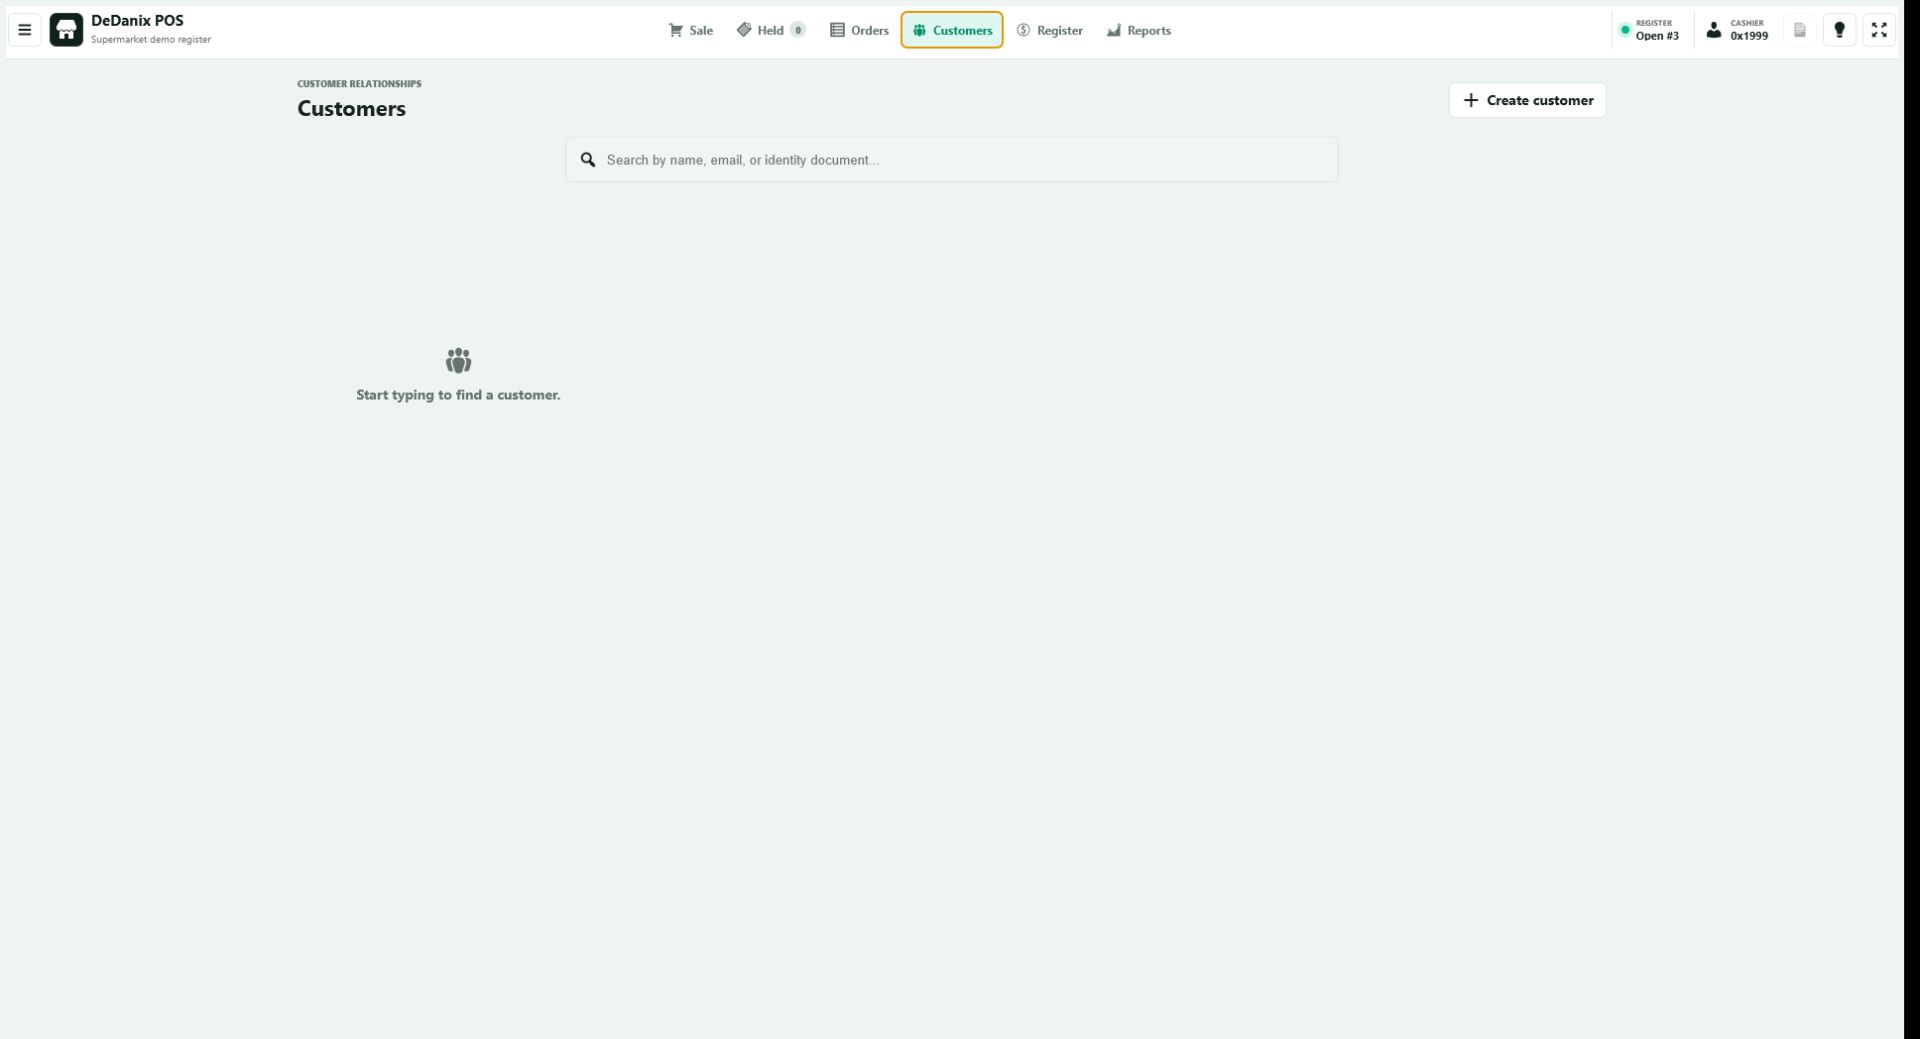Click the document icon in header
This screenshot has height=1039, width=1920.
pyautogui.click(x=1800, y=30)
